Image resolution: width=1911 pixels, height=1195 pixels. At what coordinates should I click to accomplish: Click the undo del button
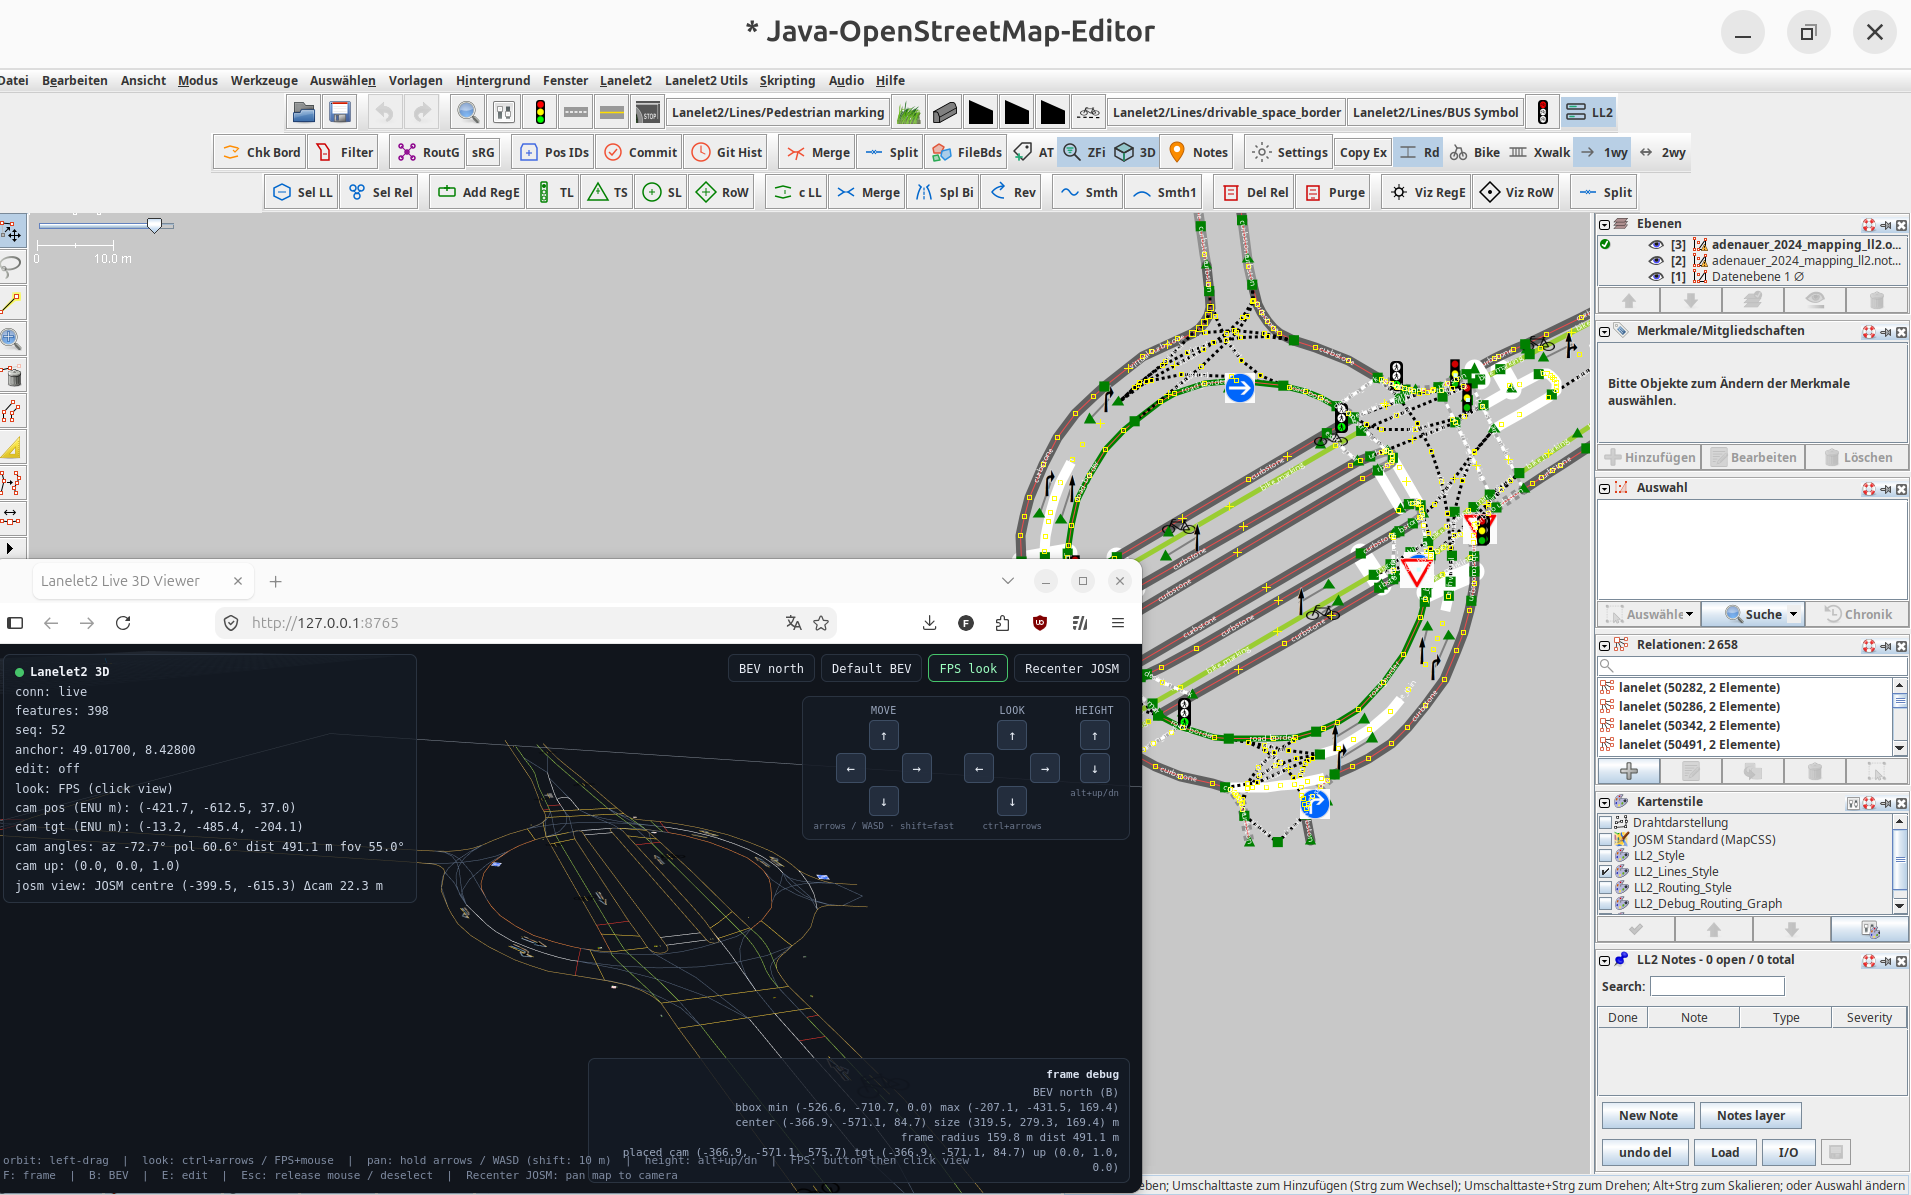1645,1152
